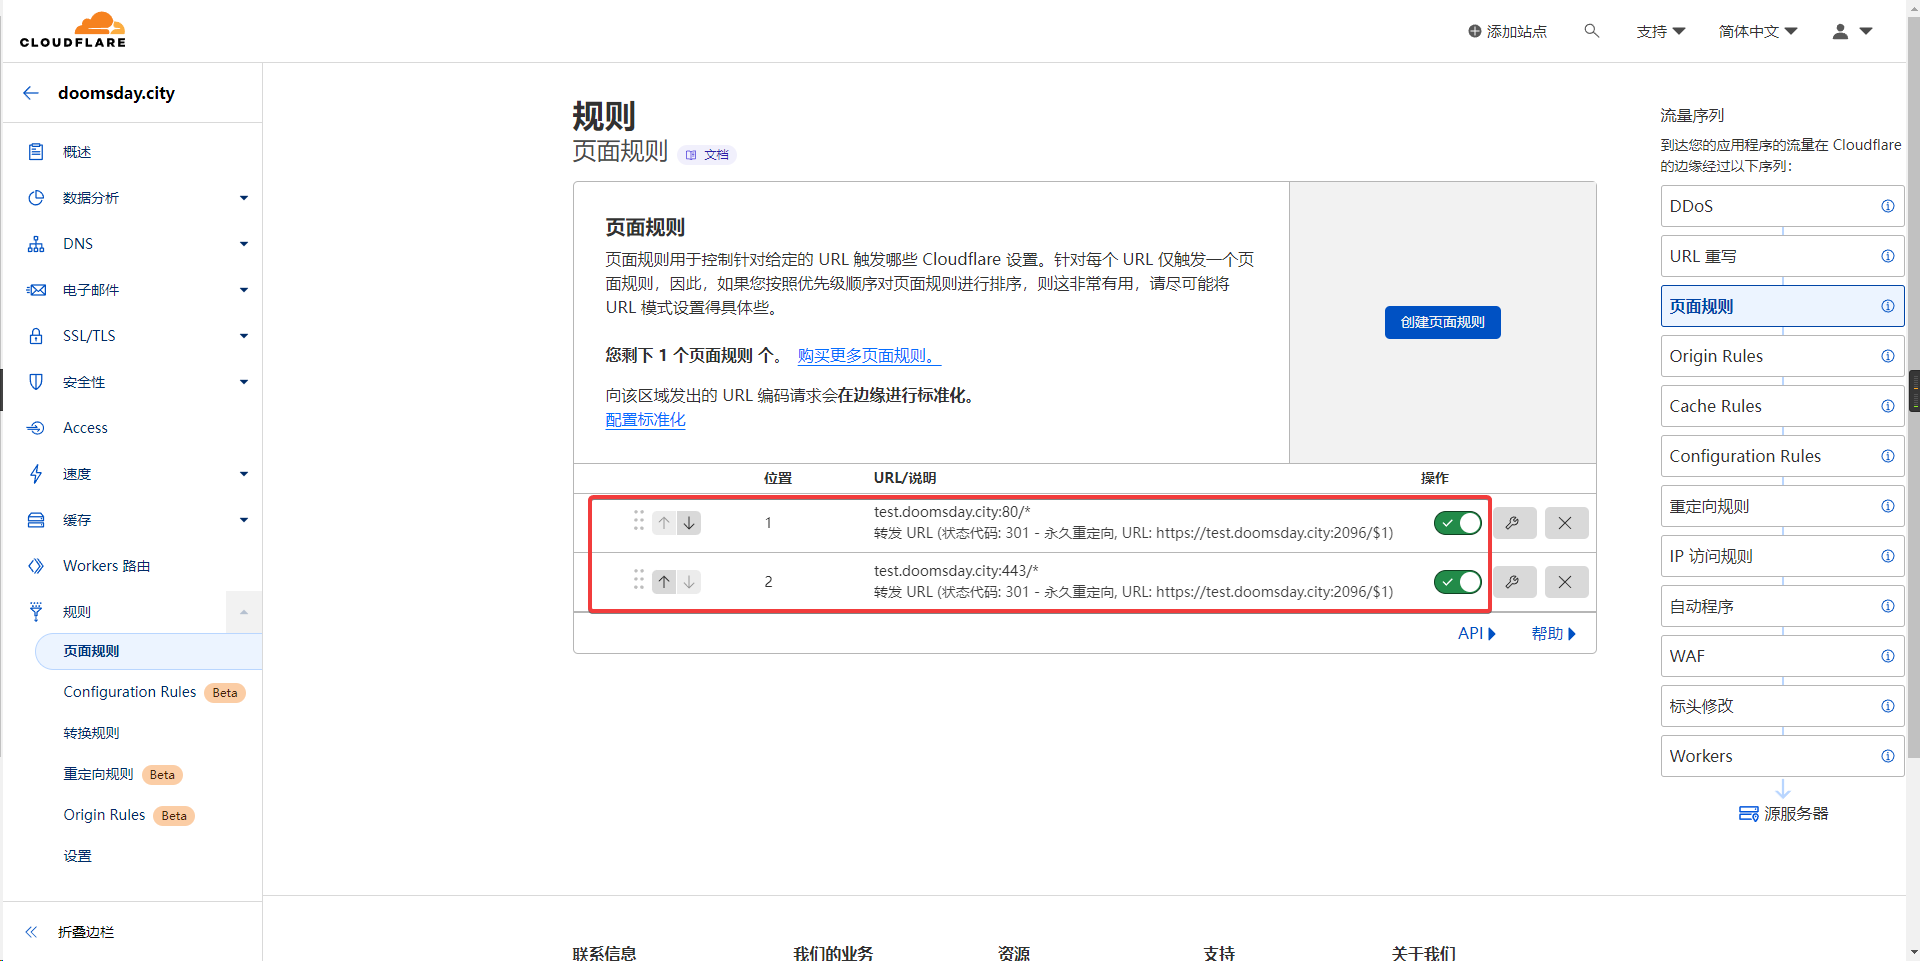Expand the SSL/TLS sidebar section

[243, 336]
